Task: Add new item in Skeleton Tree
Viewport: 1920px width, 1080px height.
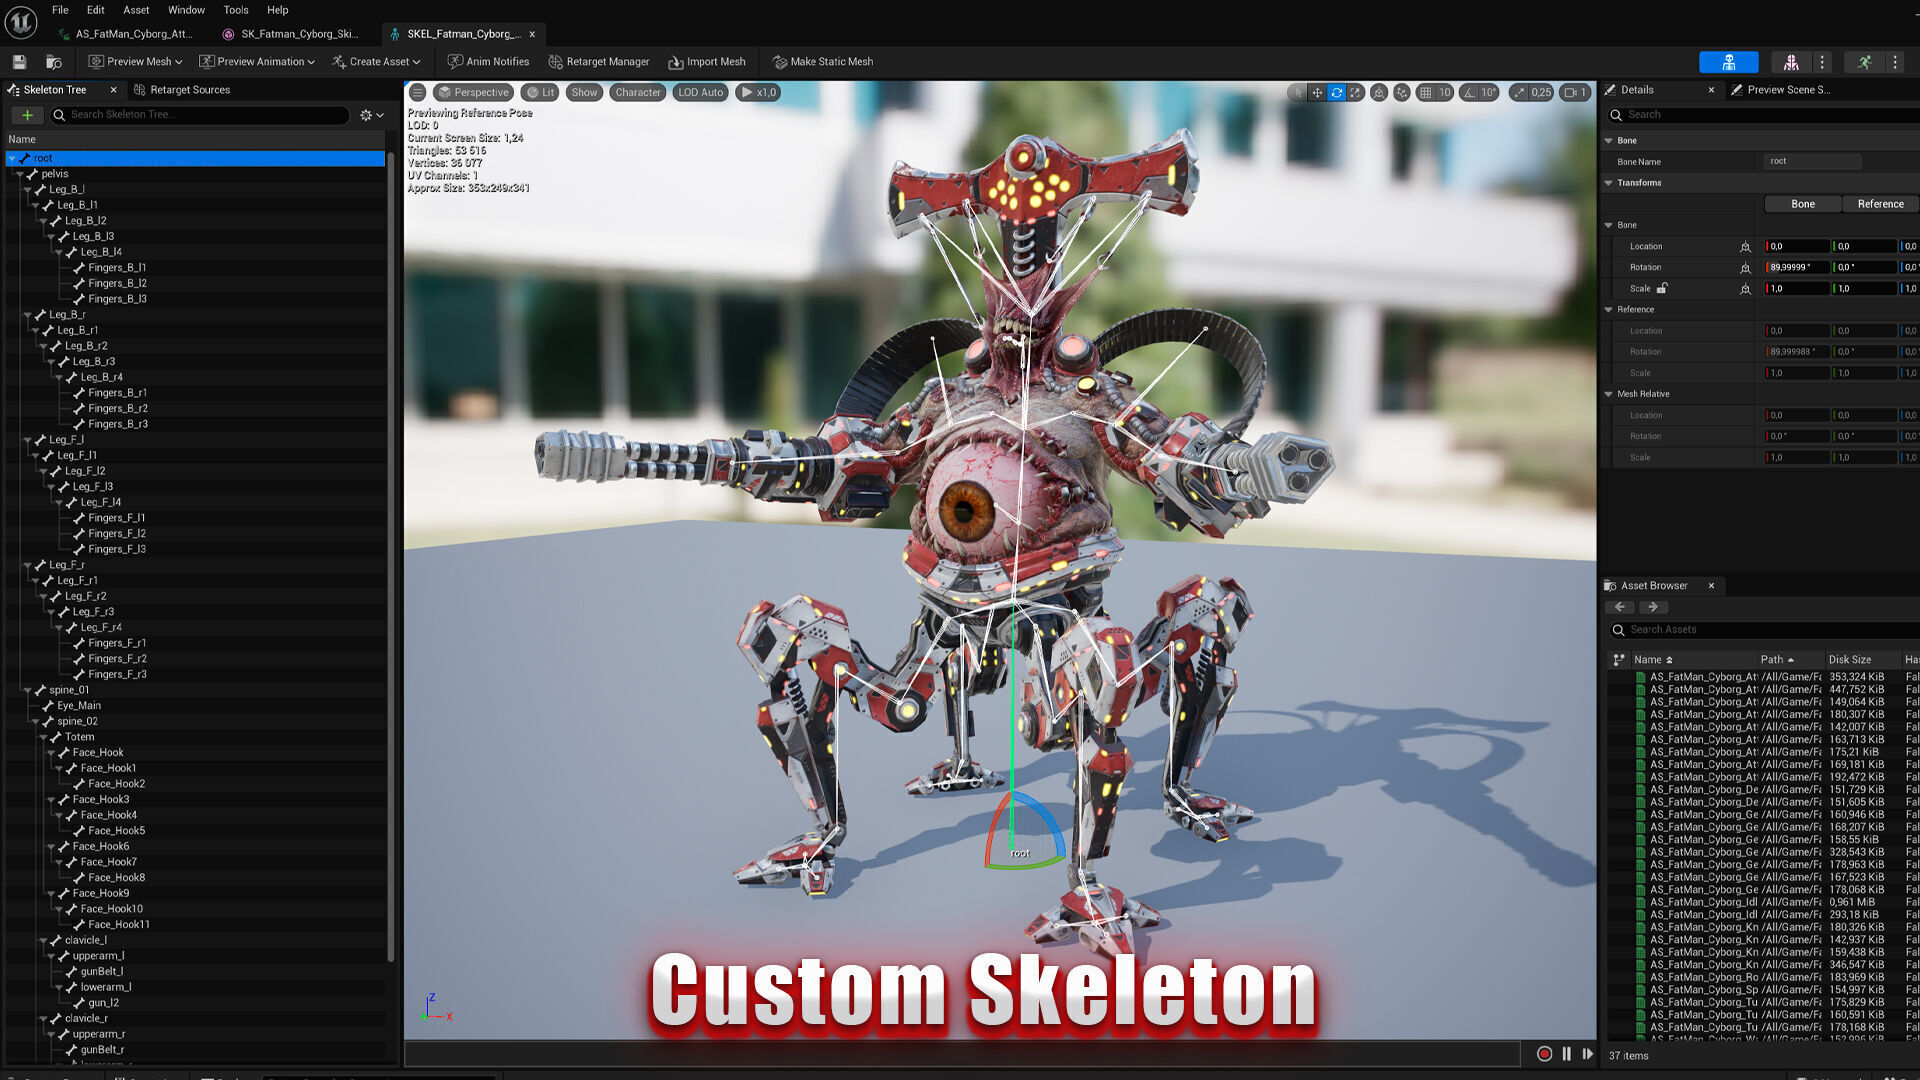Action: (27, 115)
